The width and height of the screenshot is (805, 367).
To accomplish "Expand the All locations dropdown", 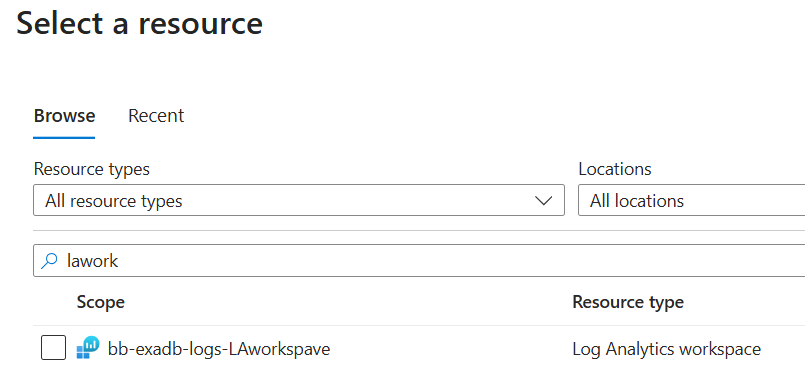I will 692,200.
